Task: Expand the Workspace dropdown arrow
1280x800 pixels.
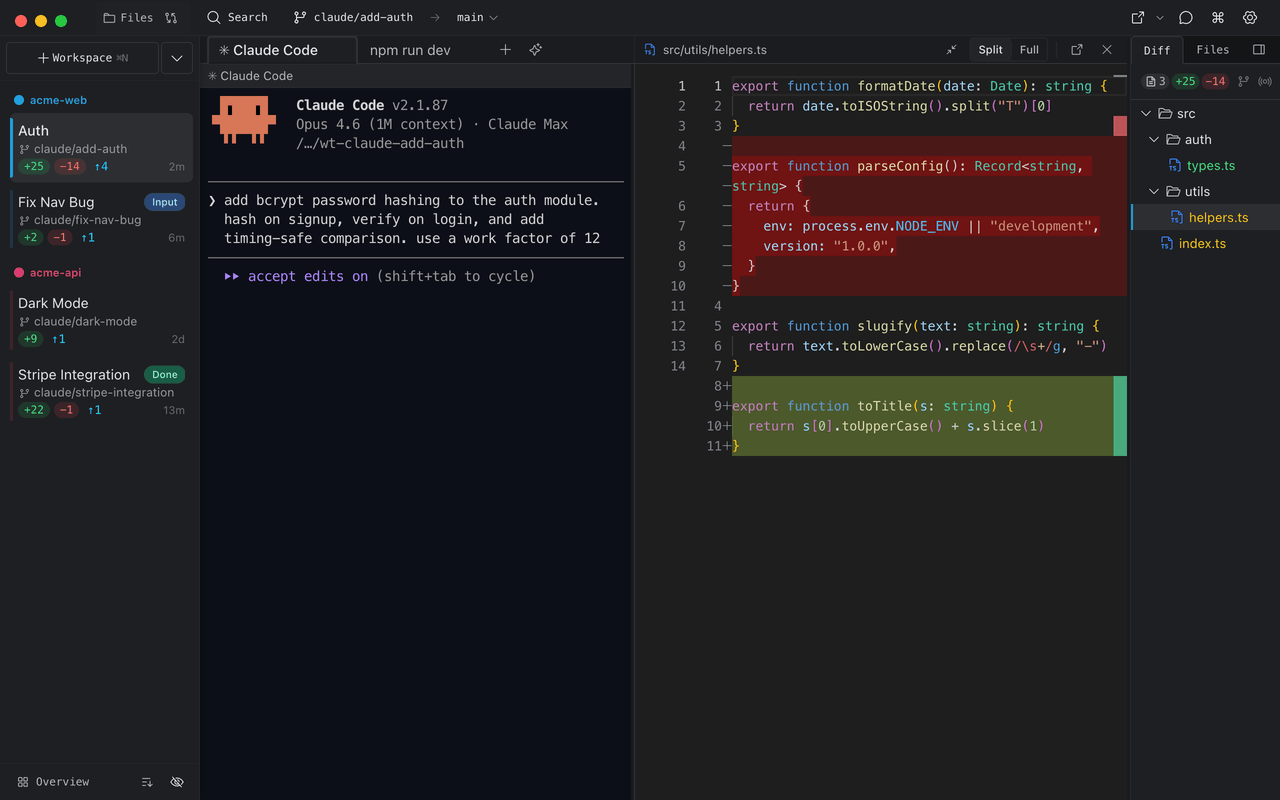Action: tap(177, 58)
